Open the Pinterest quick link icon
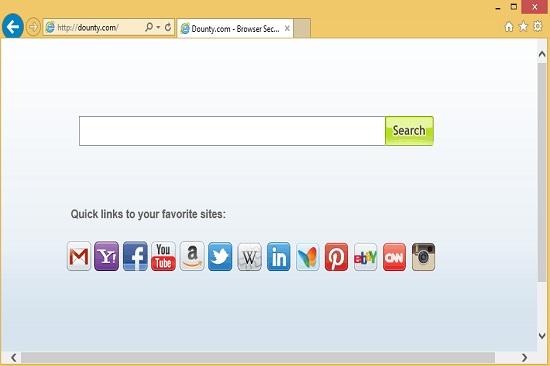 336,257
